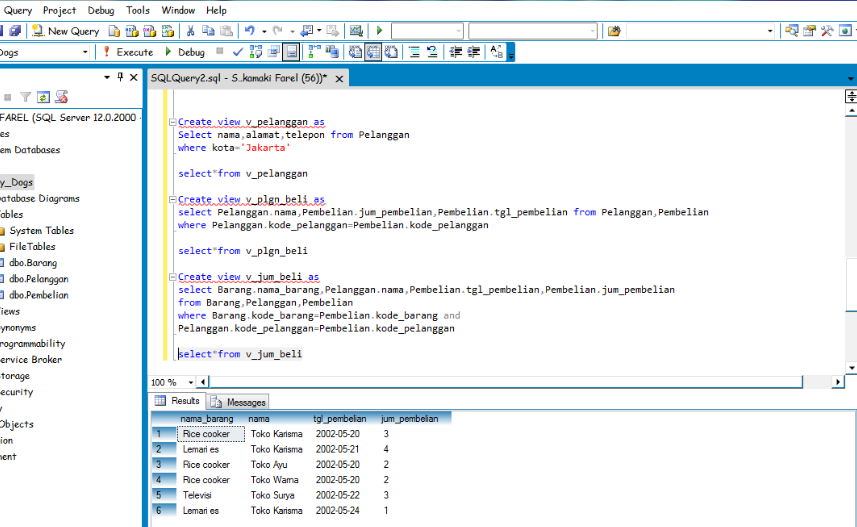
Task: Toggle Include Client Statistics
Action: coord(332,52)
